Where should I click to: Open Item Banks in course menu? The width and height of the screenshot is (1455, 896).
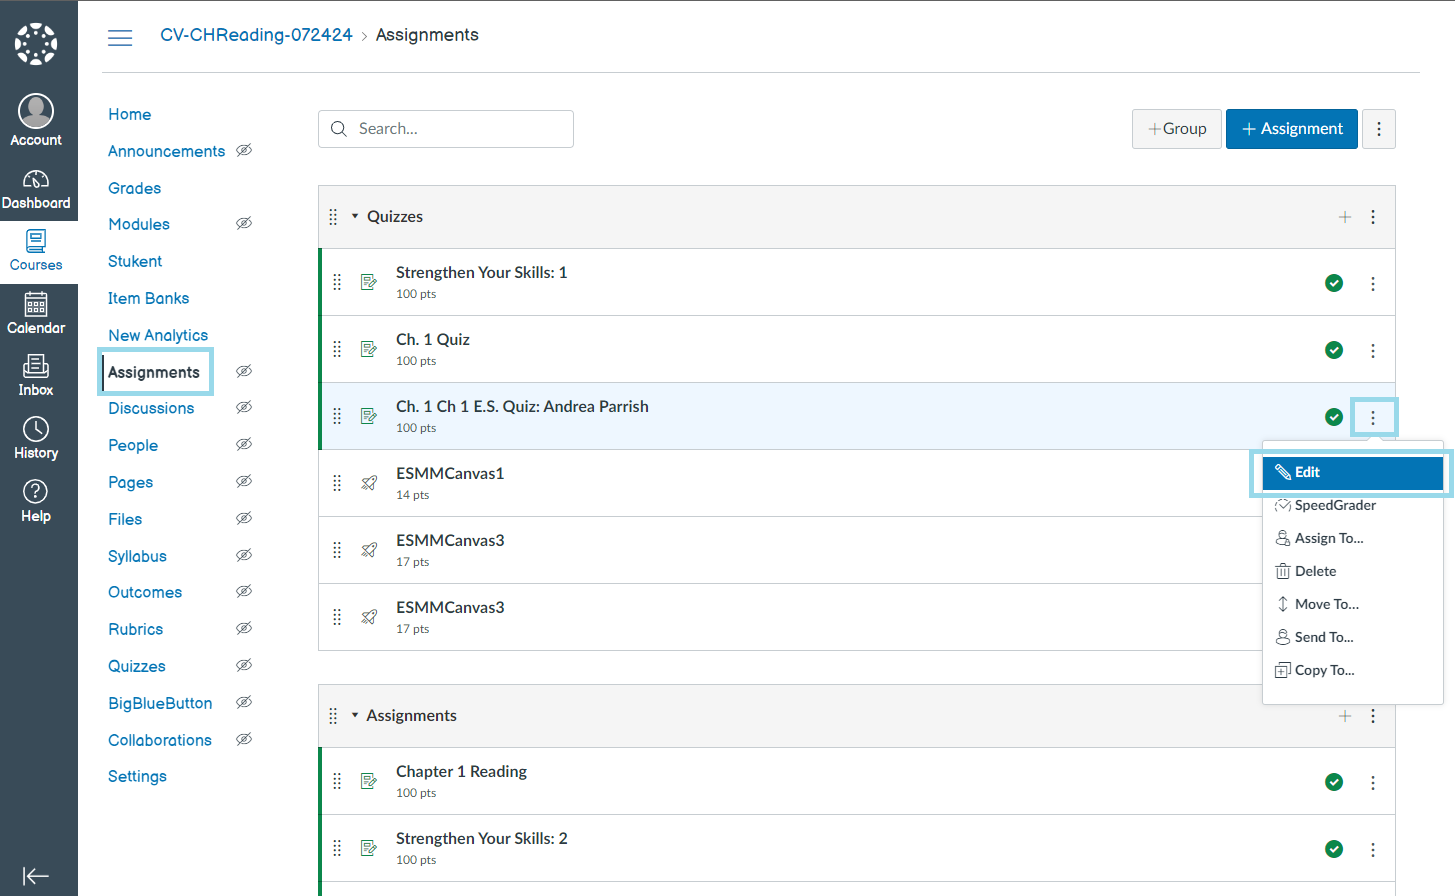(x=148, y=298)
